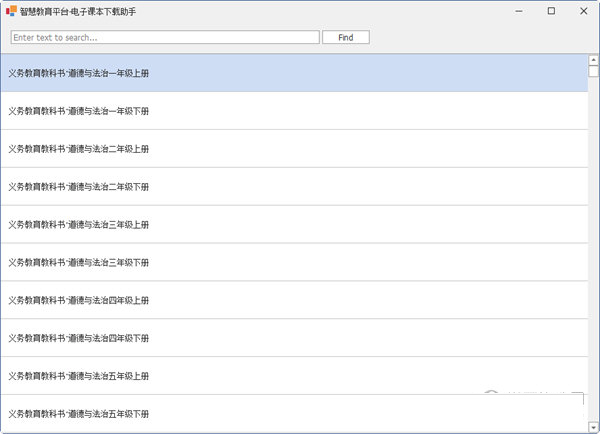Maximize the download helper window
The width and height of the screenshot is (600, 434).
tap(551, 12)
